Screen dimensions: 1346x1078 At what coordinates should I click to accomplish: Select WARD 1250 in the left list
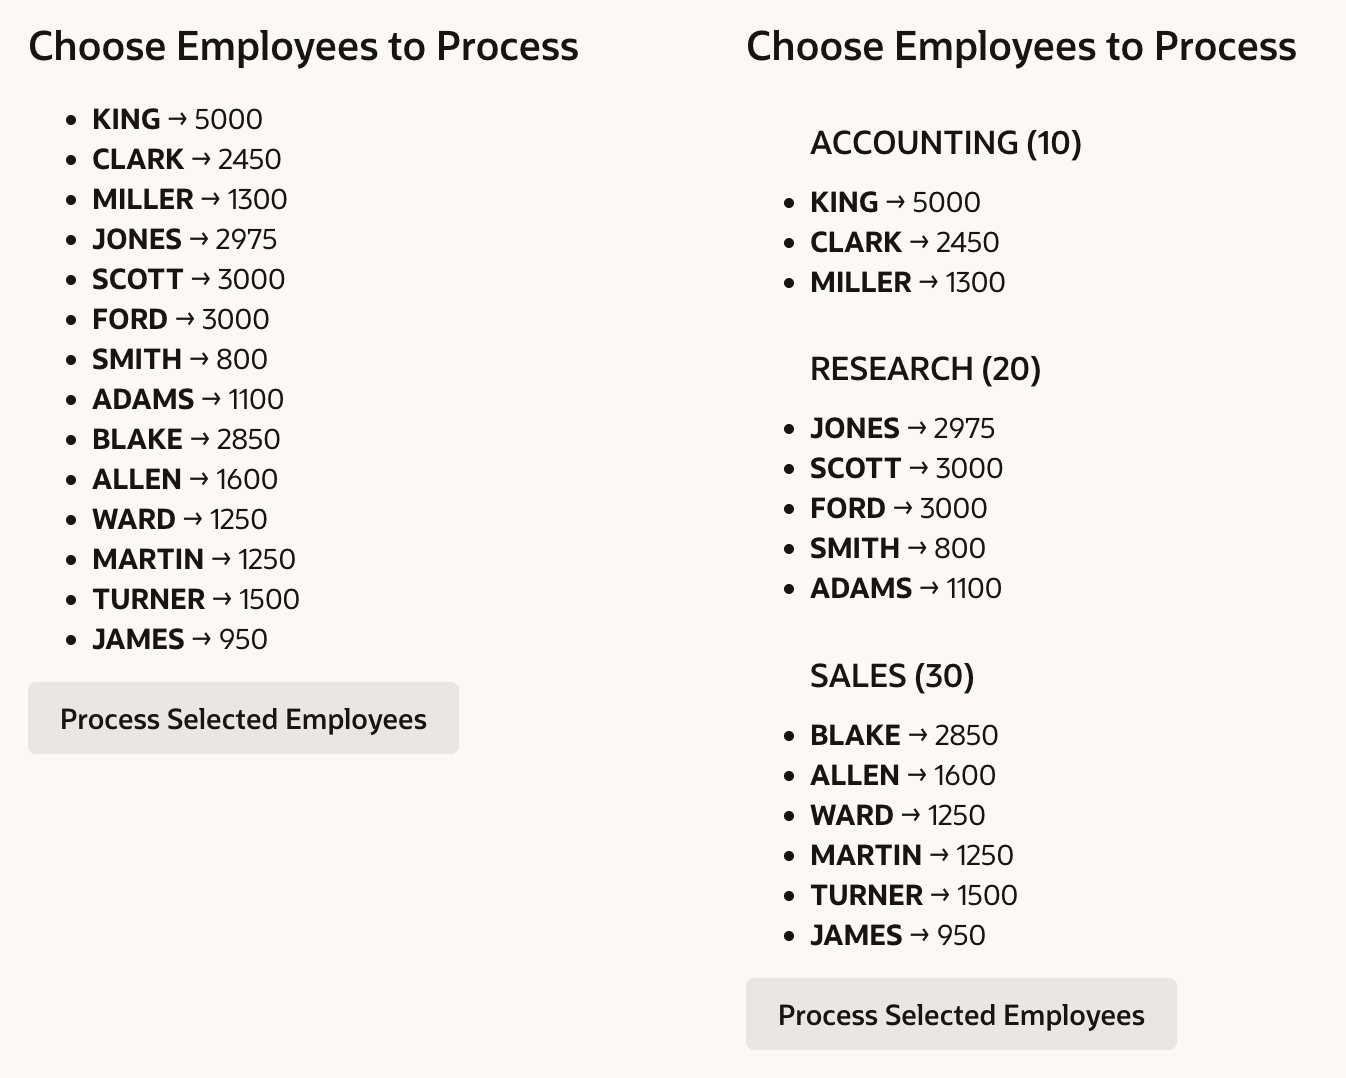[180, 519]
